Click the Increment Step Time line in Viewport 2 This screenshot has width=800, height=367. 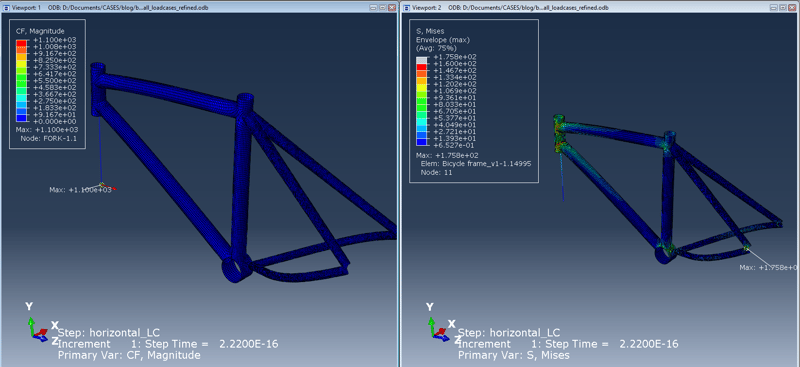click(x=568, y=344)
